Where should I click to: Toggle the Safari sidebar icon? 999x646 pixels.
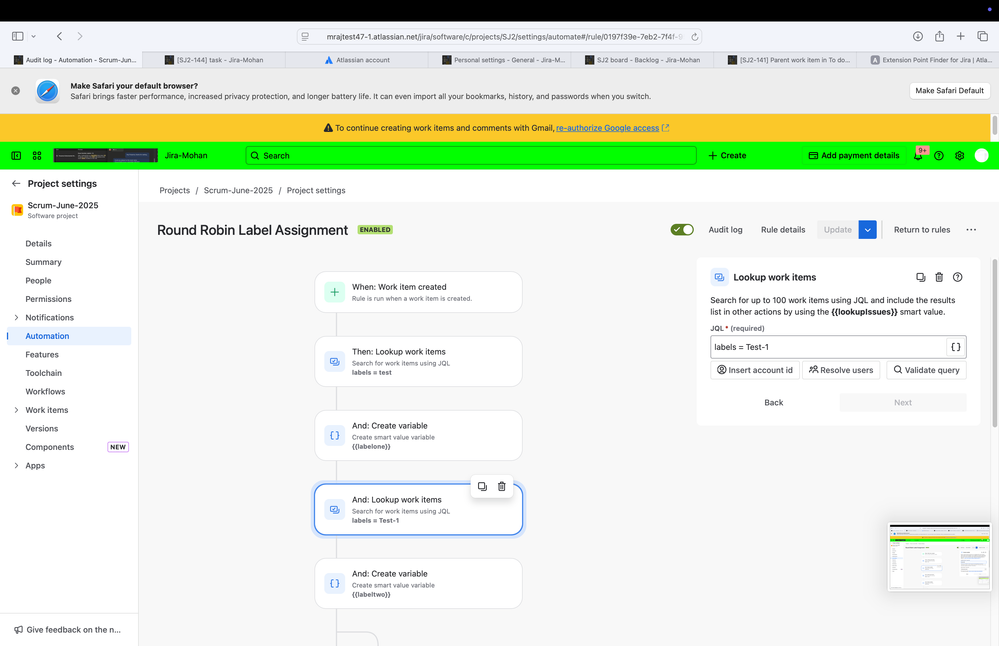tap(18, 36)
